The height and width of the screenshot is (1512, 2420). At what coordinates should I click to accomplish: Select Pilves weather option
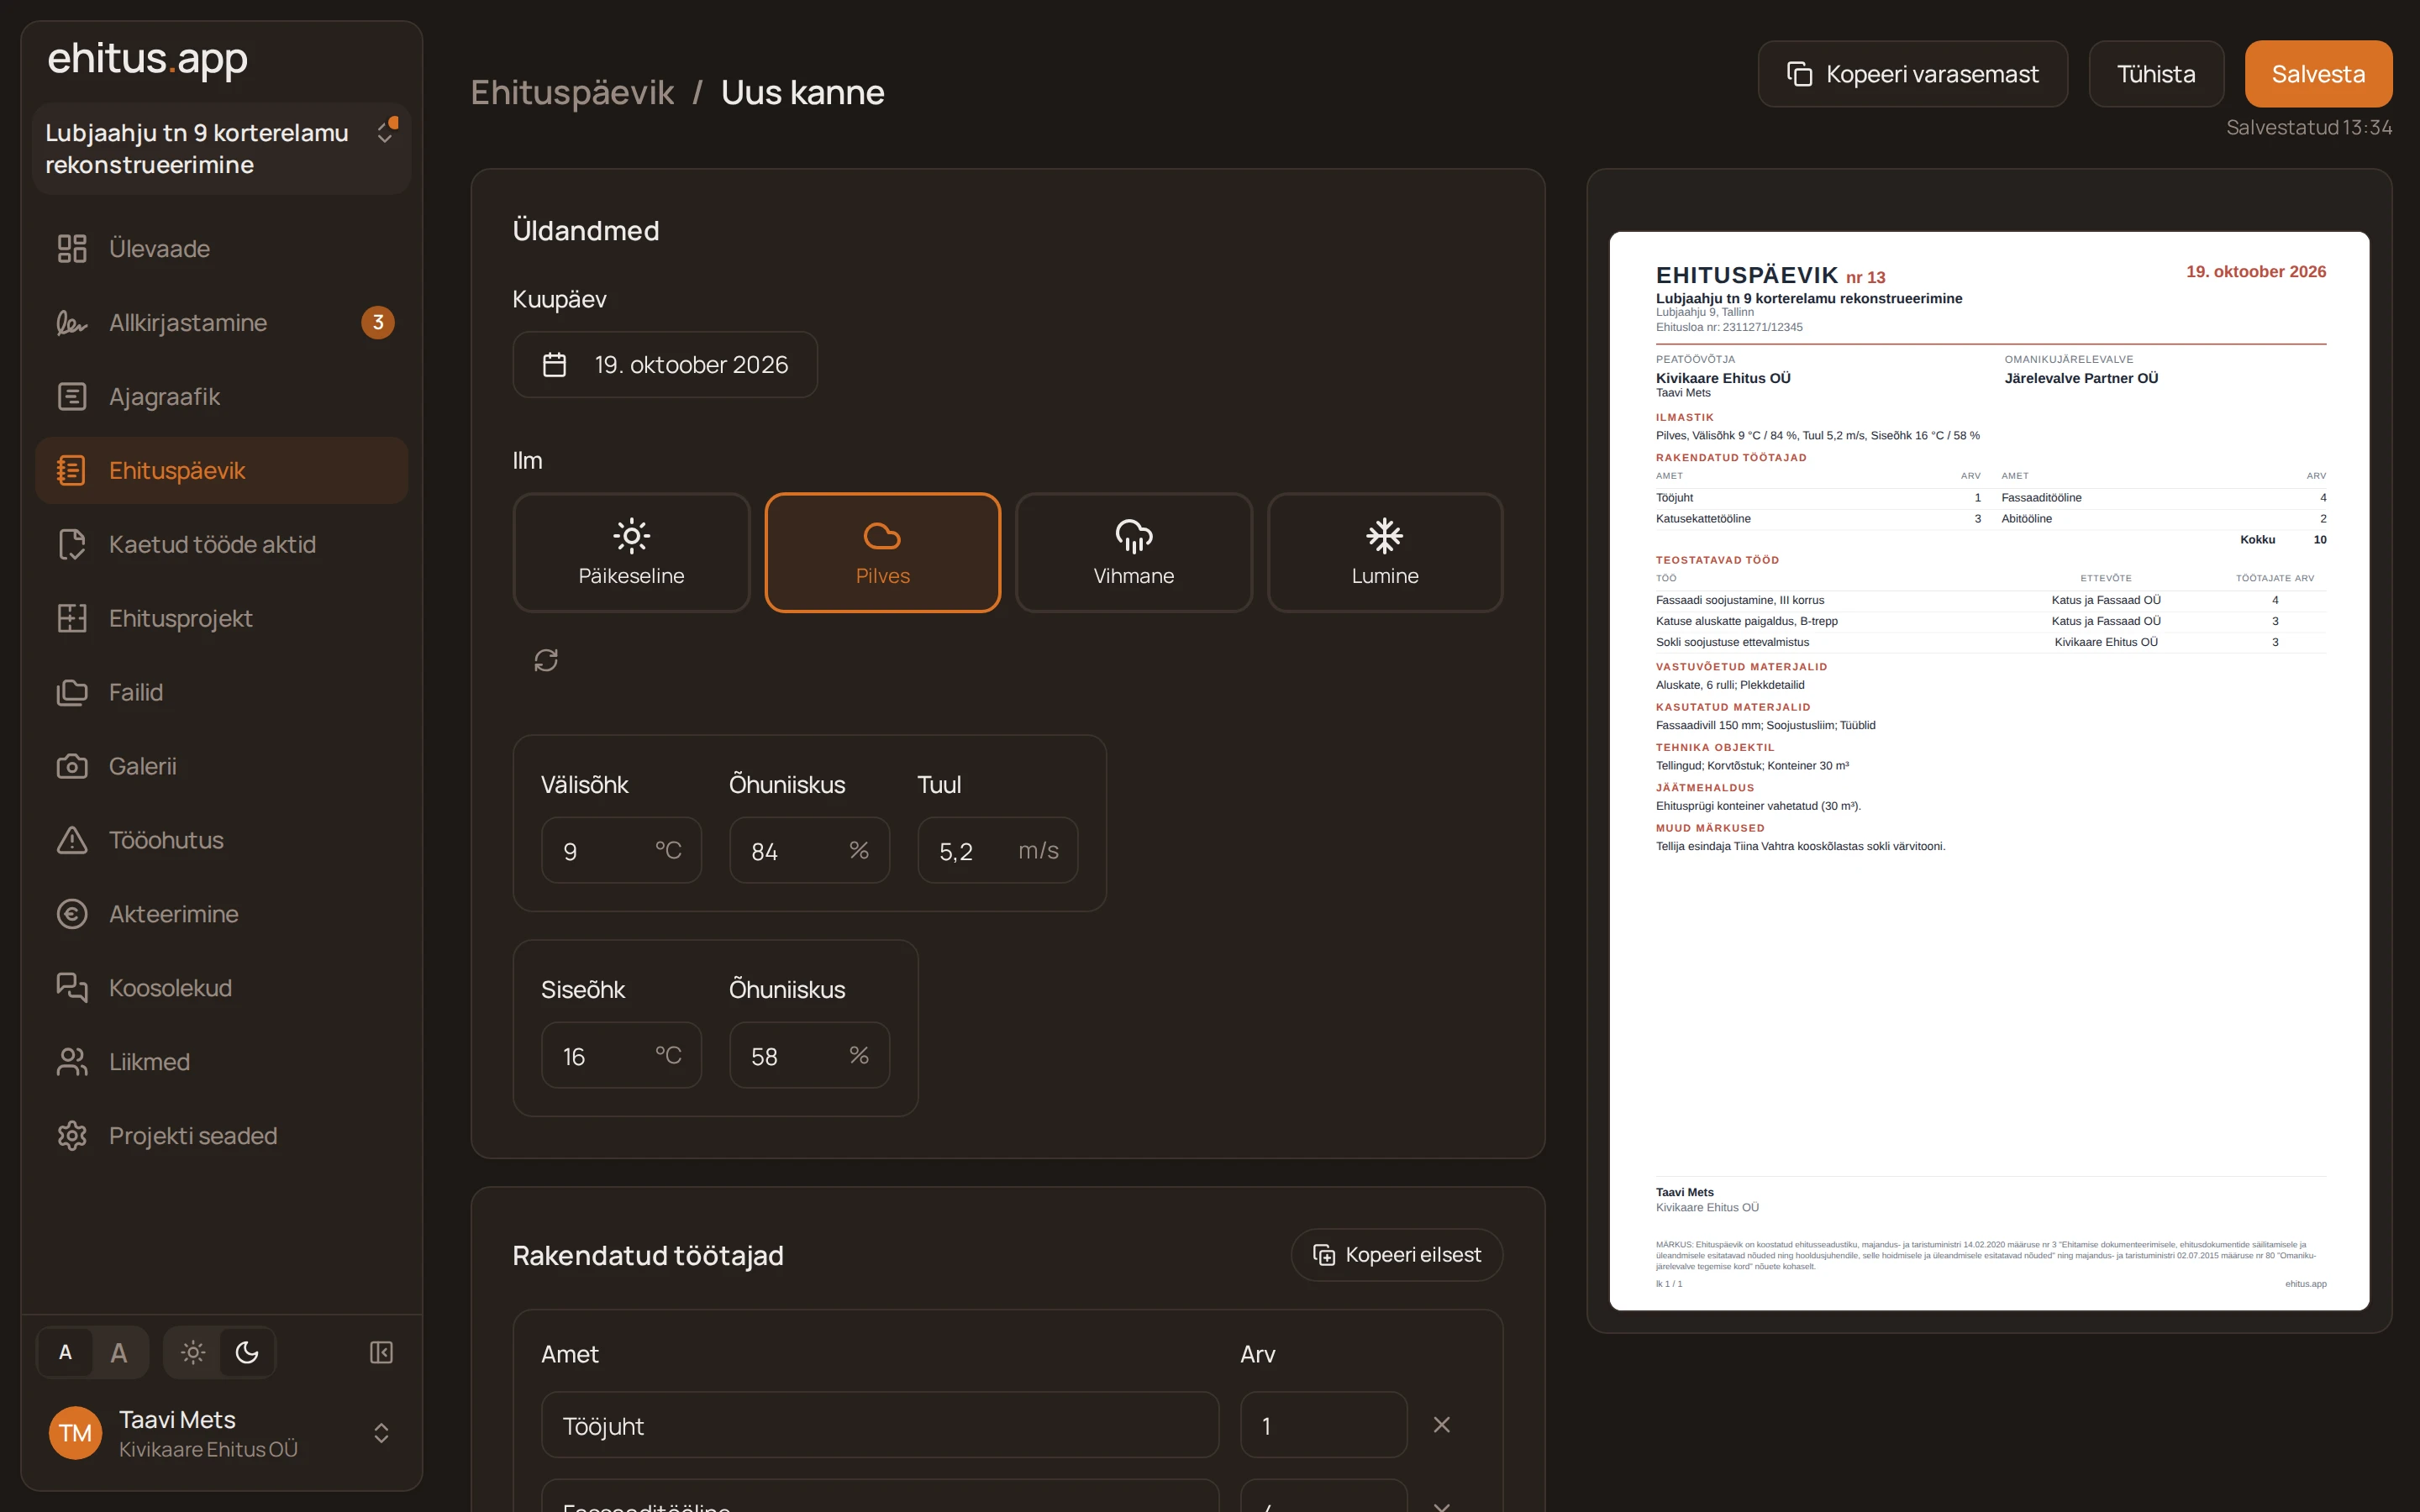[882, 552]
